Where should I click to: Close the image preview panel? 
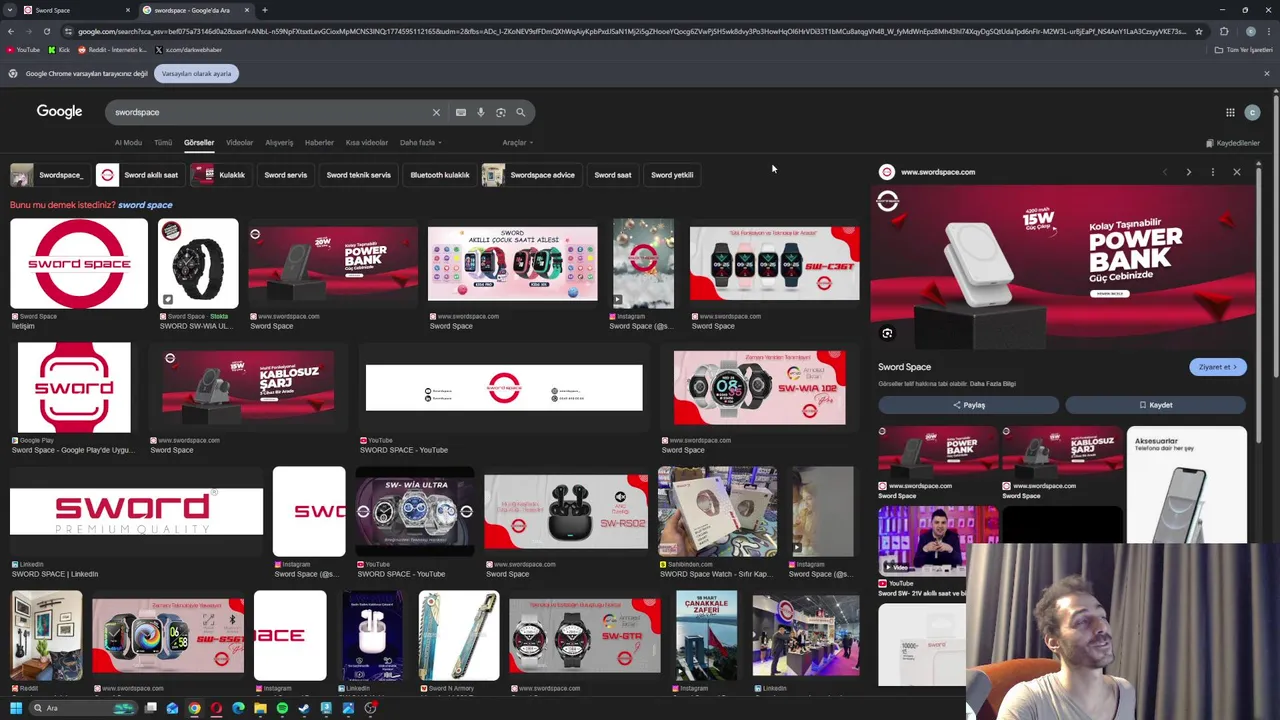pyautogui.click(x=1236, y=172)
